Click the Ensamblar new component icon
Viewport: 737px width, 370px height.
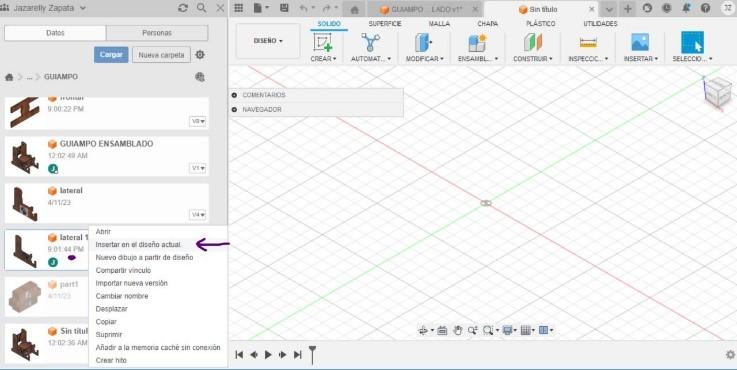(477, 43)
